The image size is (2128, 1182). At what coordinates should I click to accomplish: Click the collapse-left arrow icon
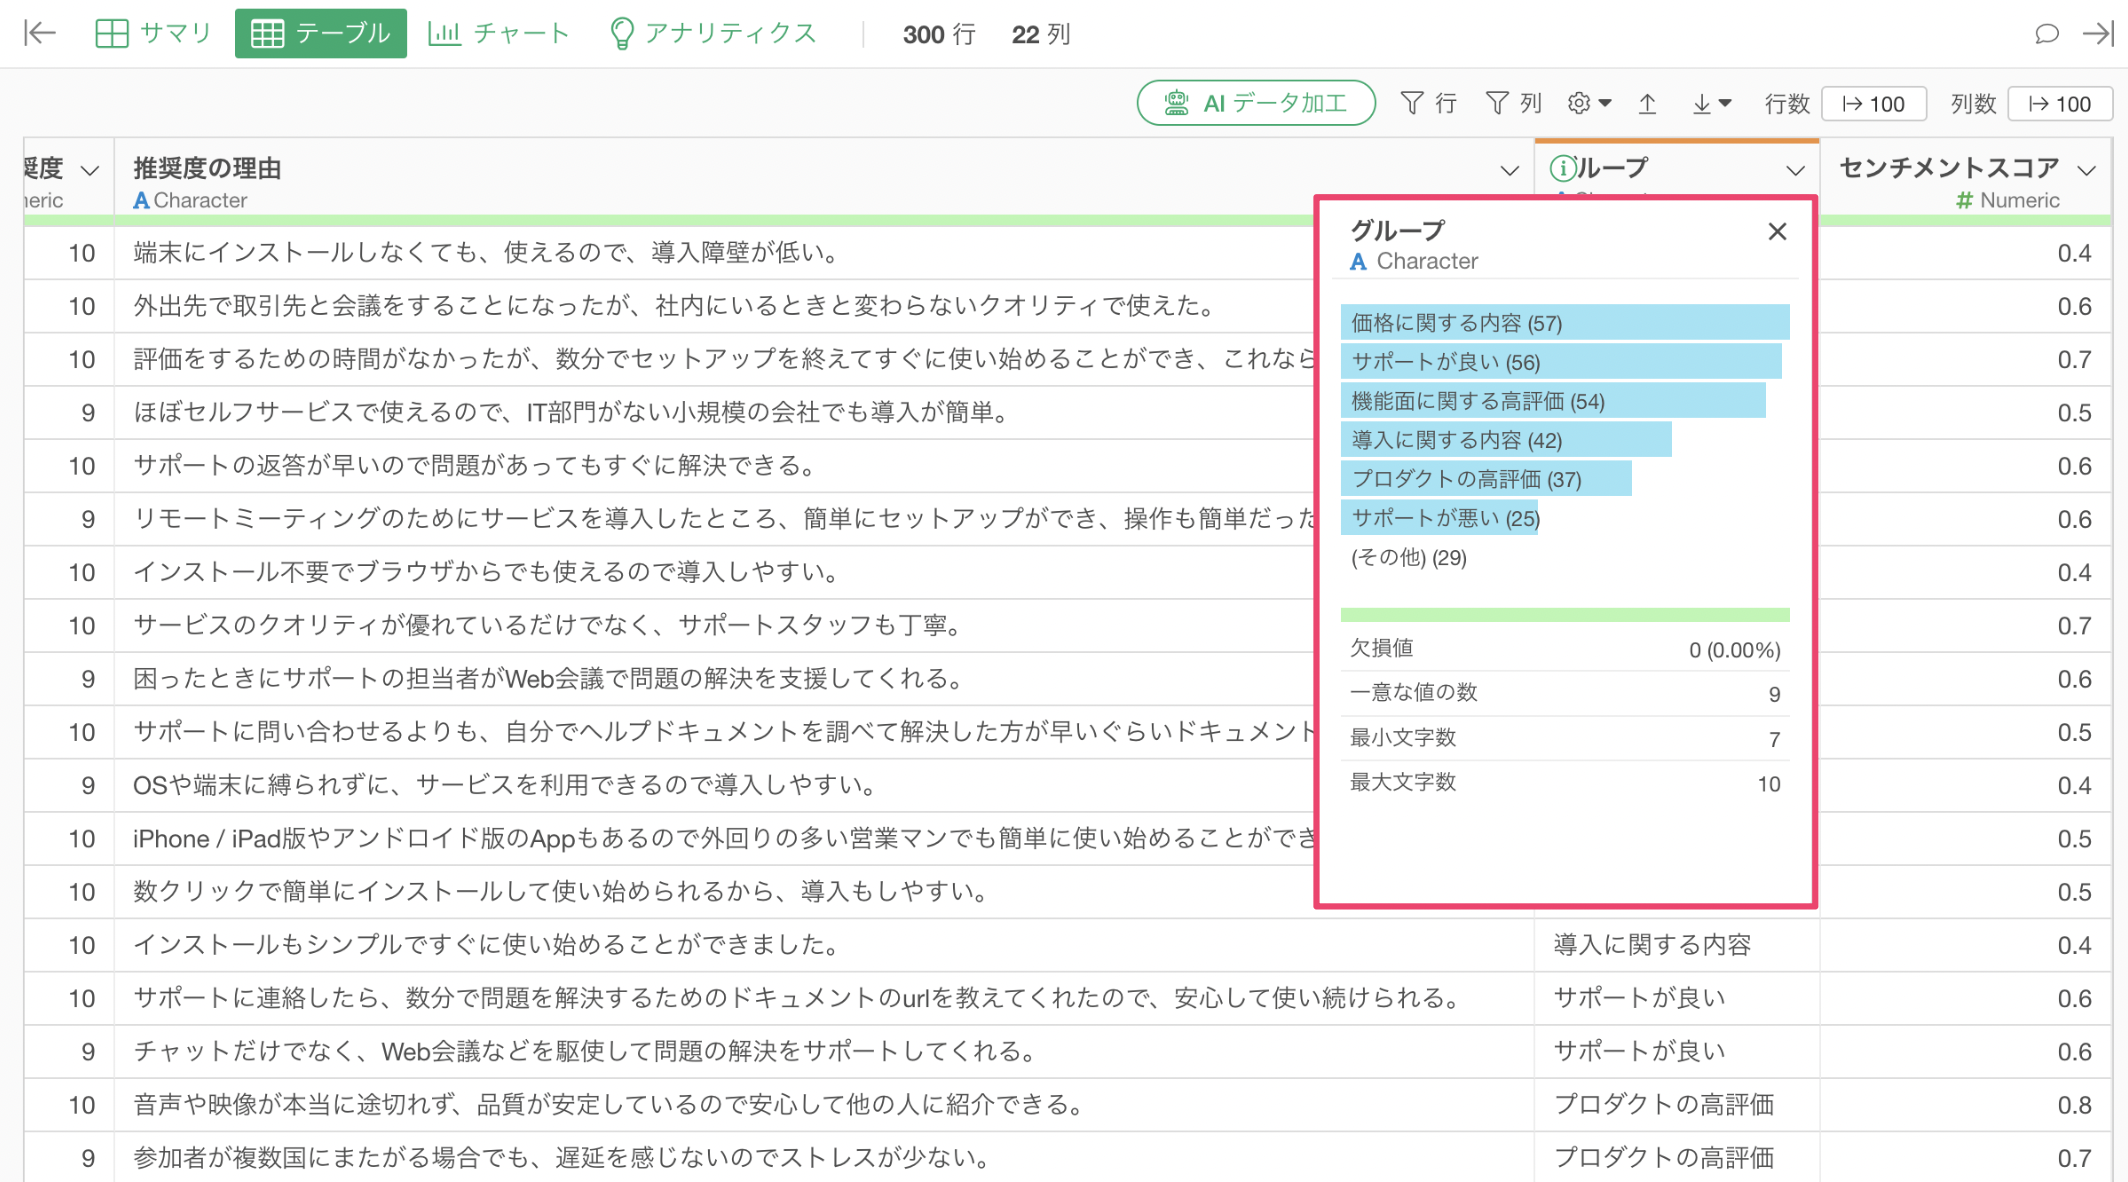click(x=40, y=33)
